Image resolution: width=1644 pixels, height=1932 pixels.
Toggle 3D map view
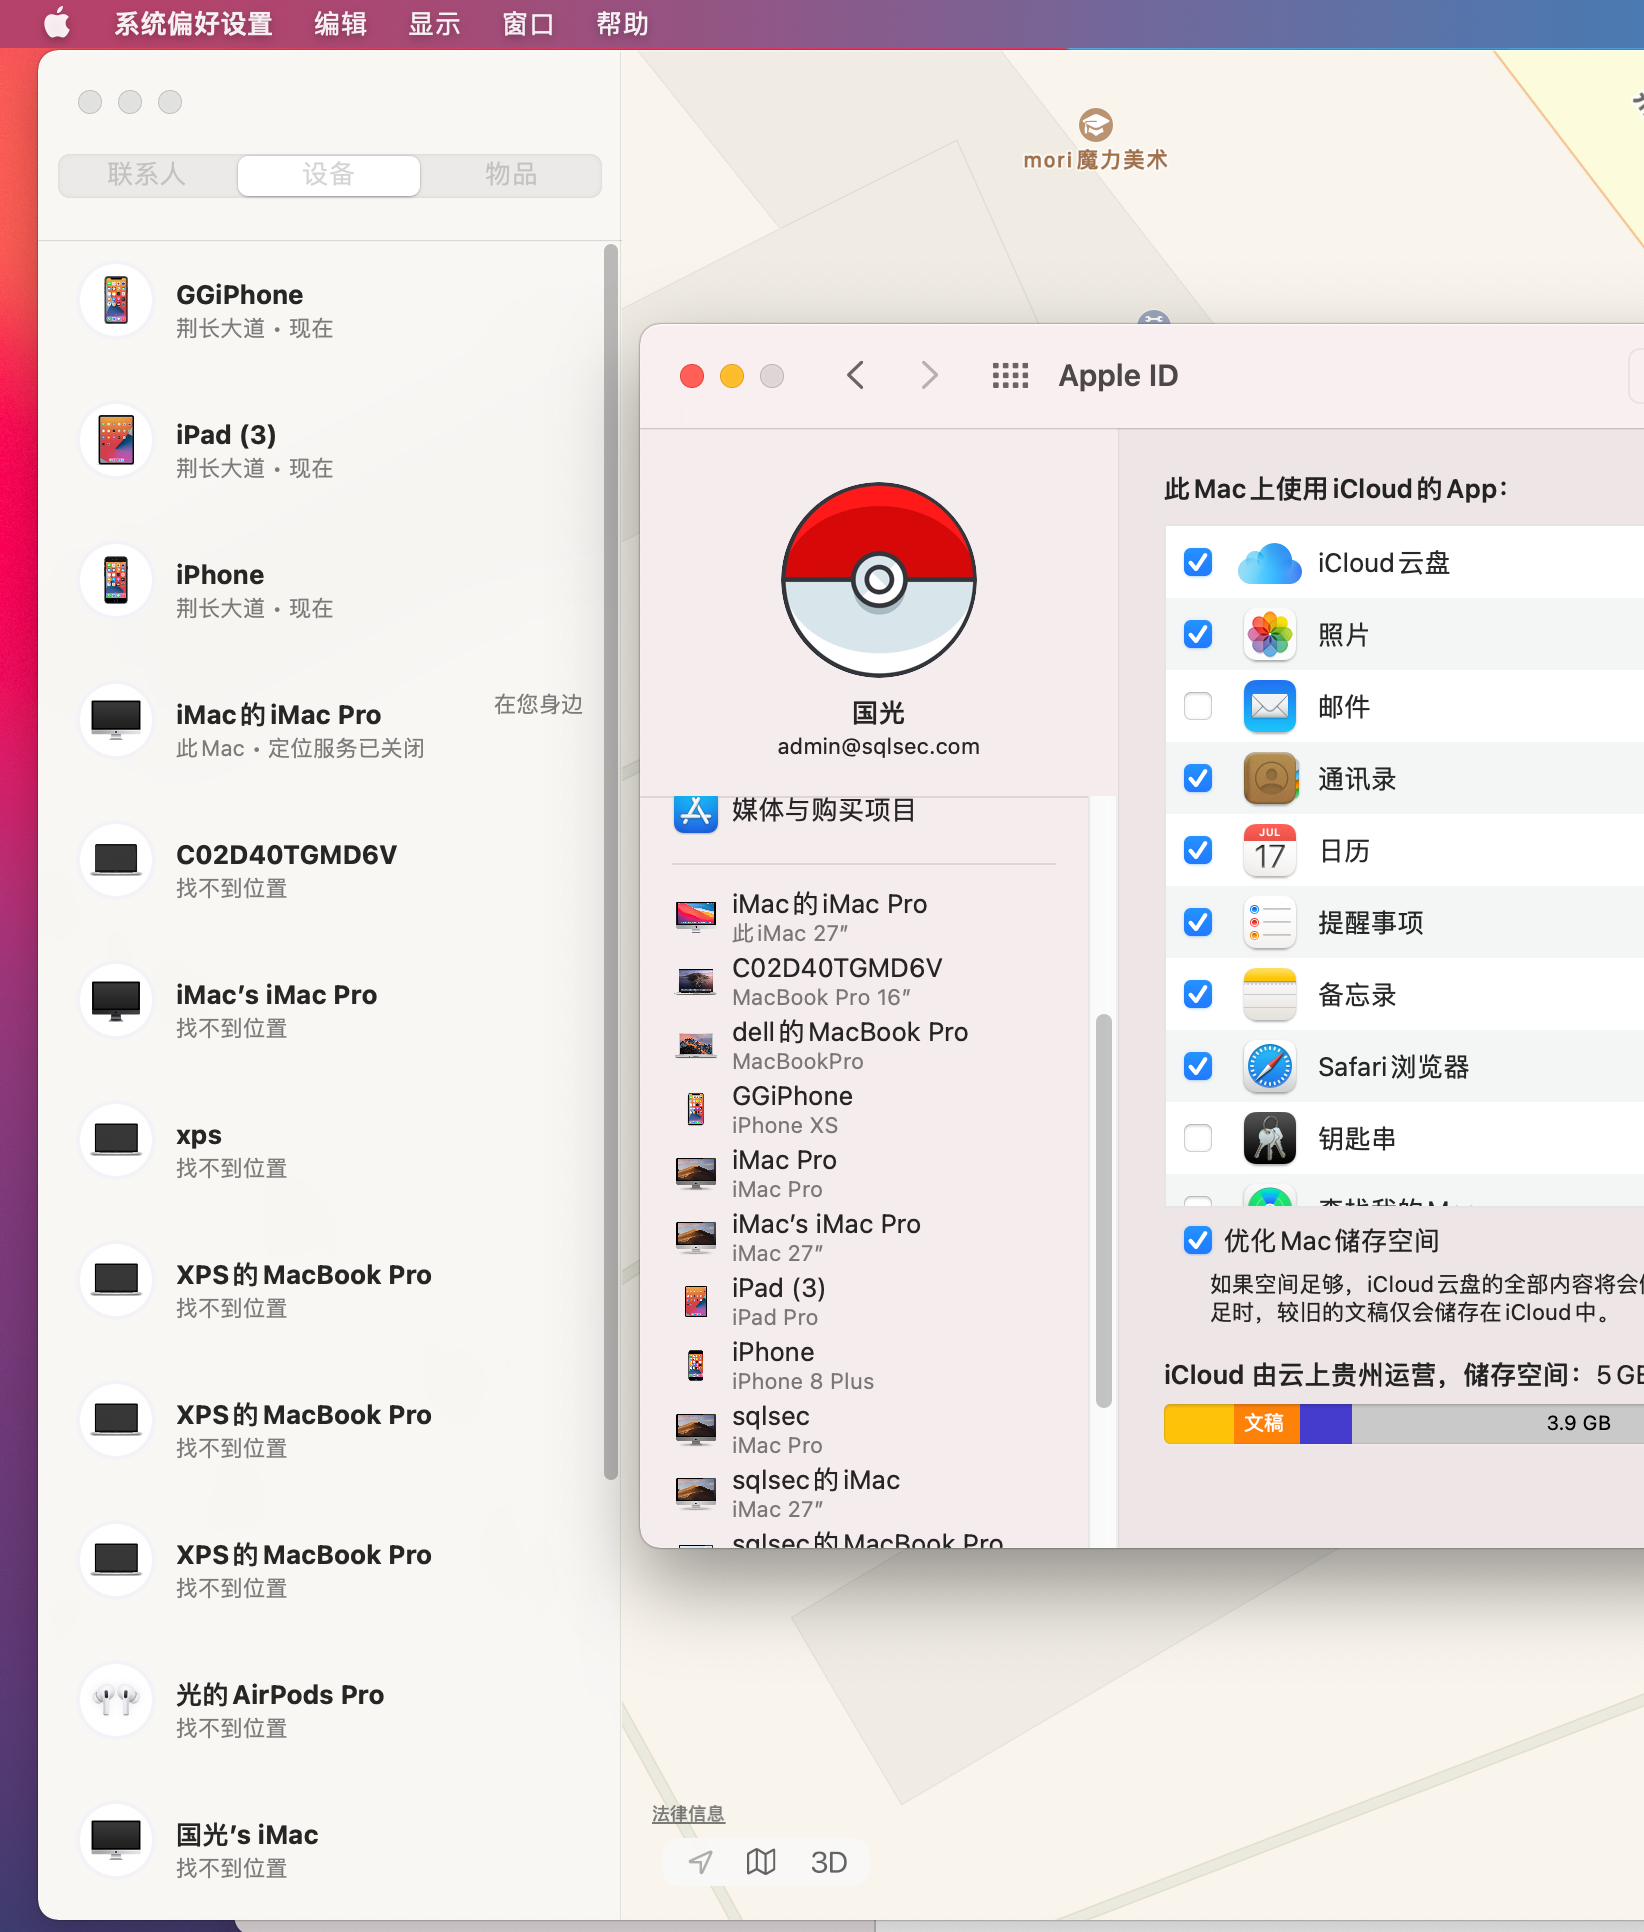point(829,1862)
